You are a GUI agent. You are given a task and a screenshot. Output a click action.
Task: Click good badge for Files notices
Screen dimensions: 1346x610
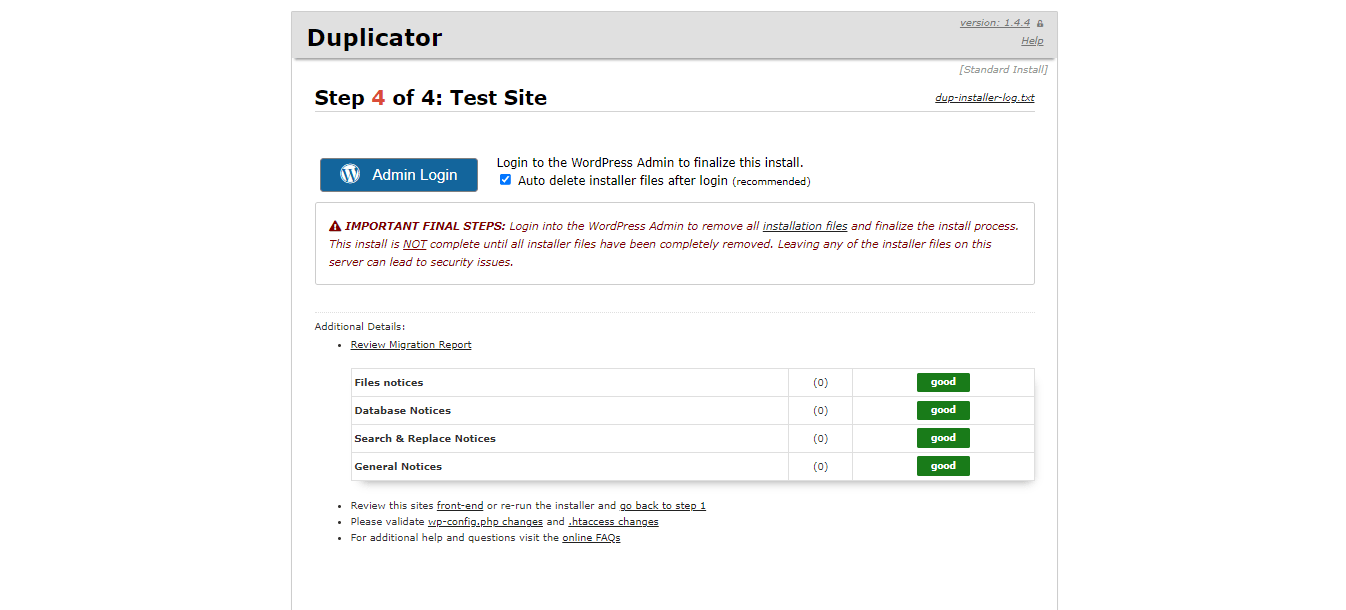point(943,382)
